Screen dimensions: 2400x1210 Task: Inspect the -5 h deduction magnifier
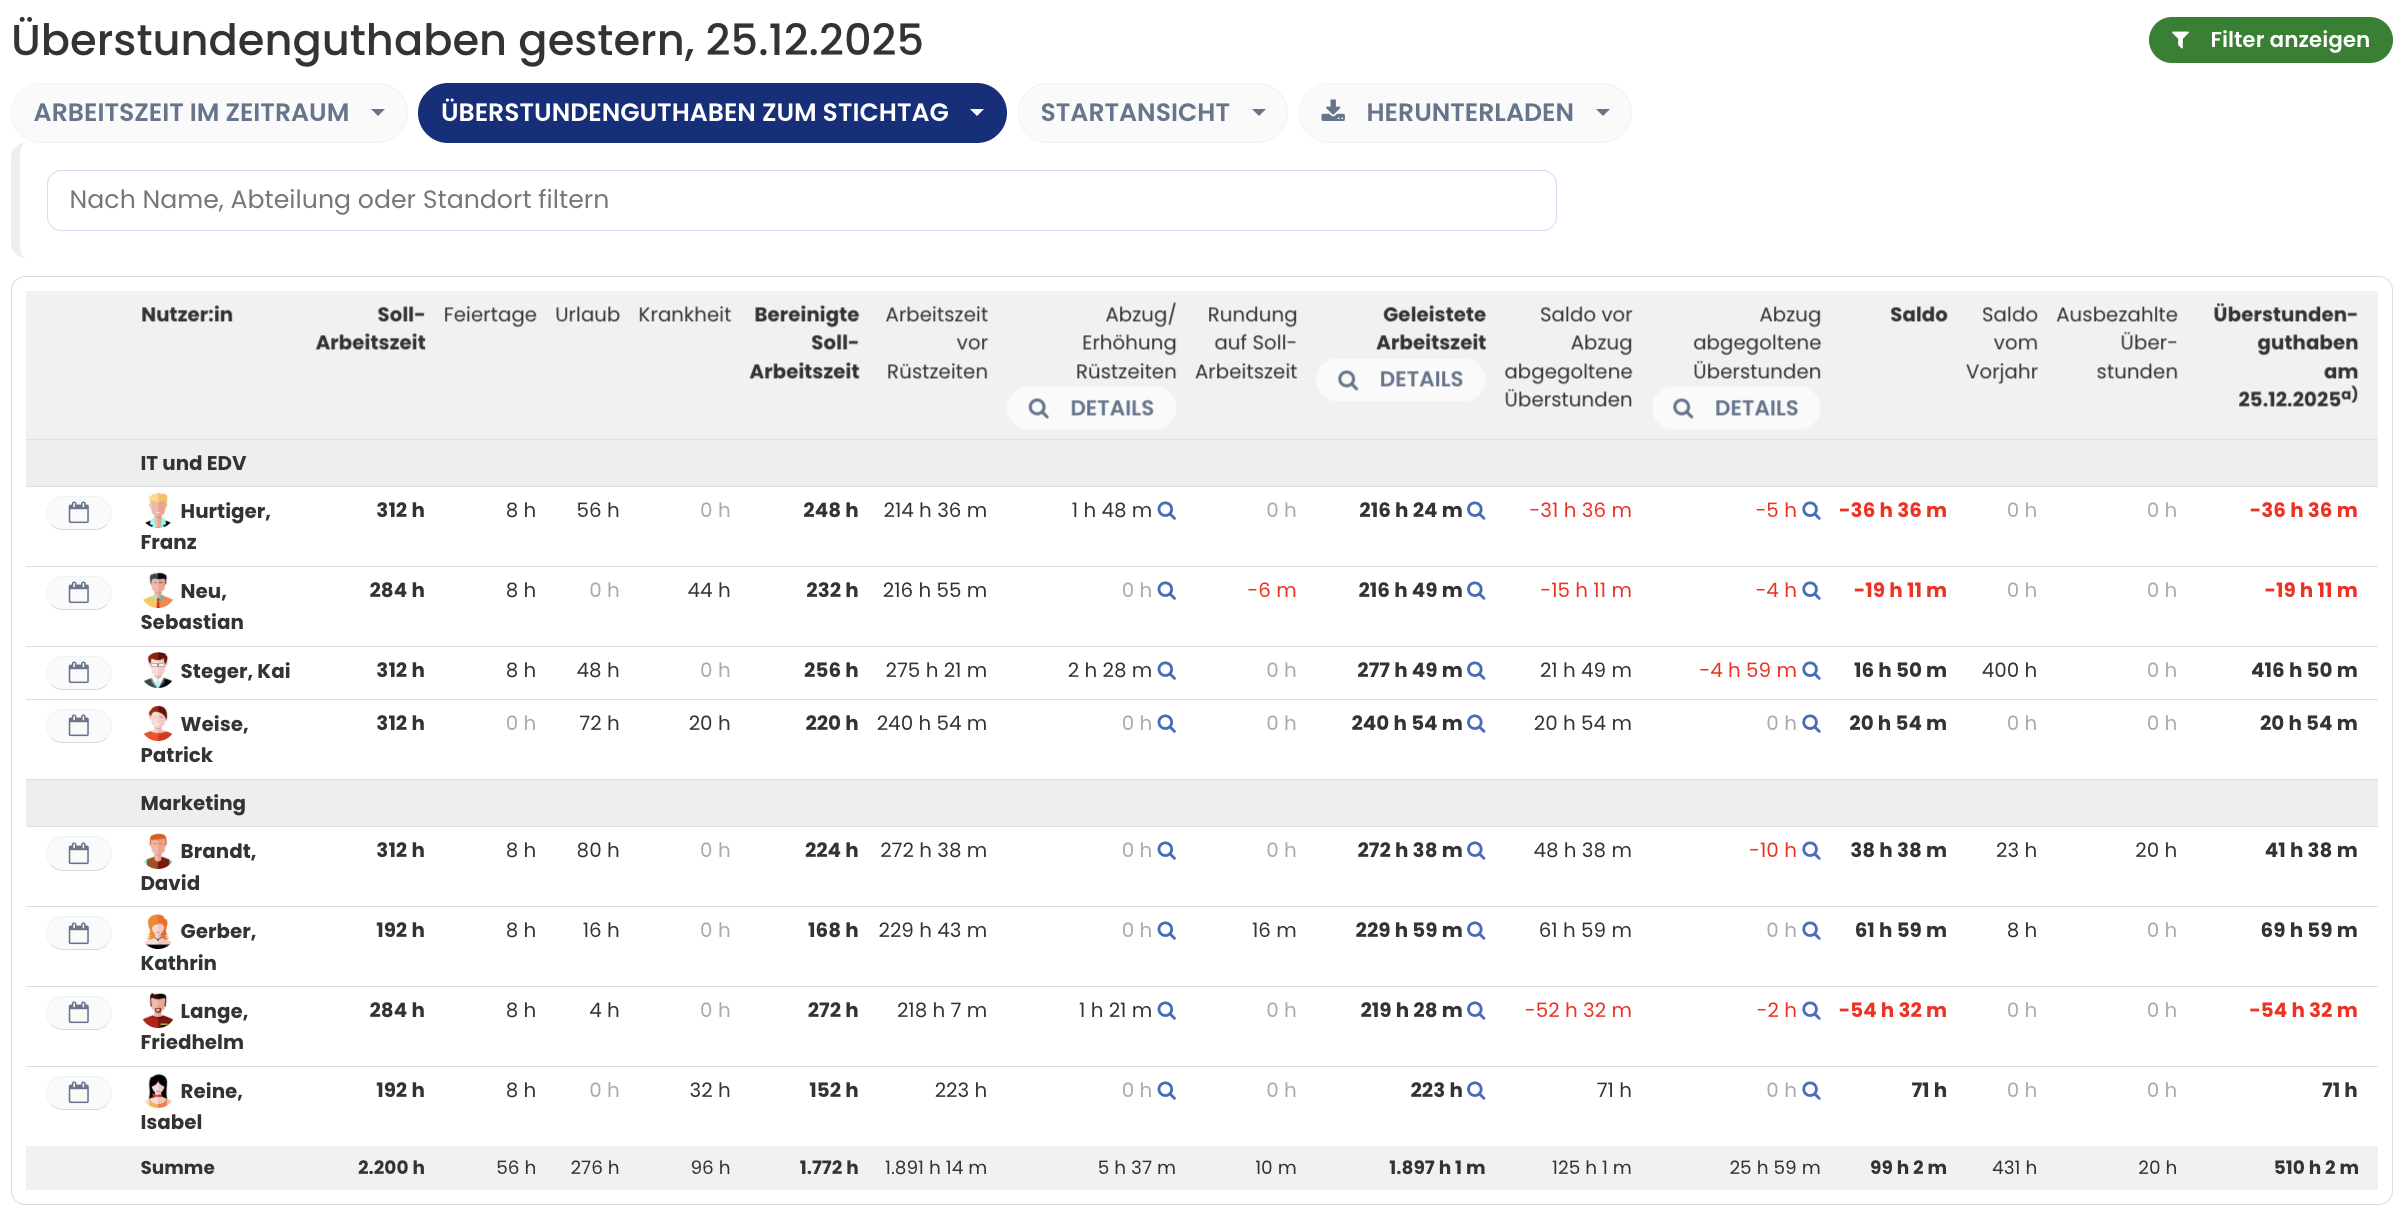(x=1811, y=511)
